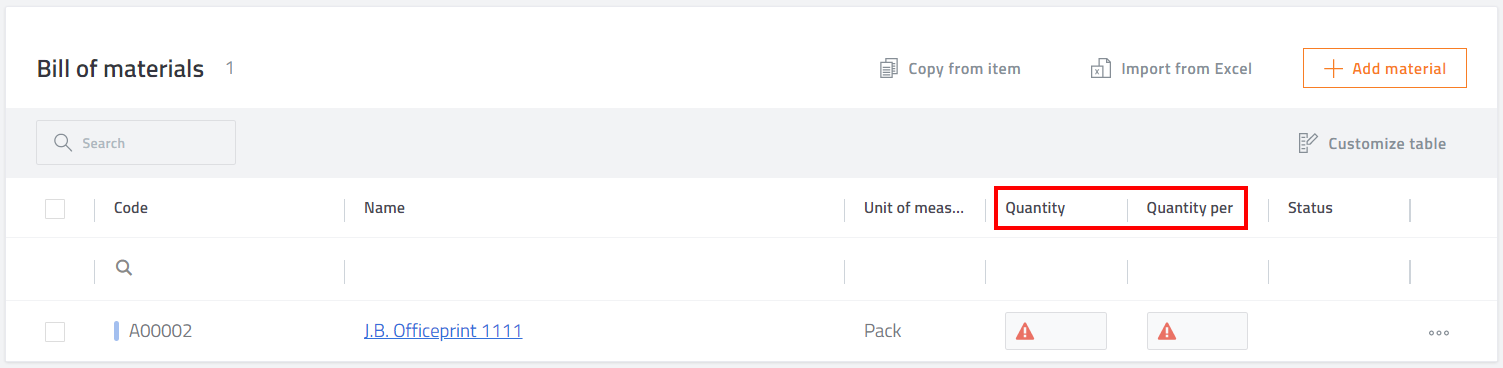Click the Unit of measure column header
Viewport: 1503px width, 368px height.
coord(914,208)
